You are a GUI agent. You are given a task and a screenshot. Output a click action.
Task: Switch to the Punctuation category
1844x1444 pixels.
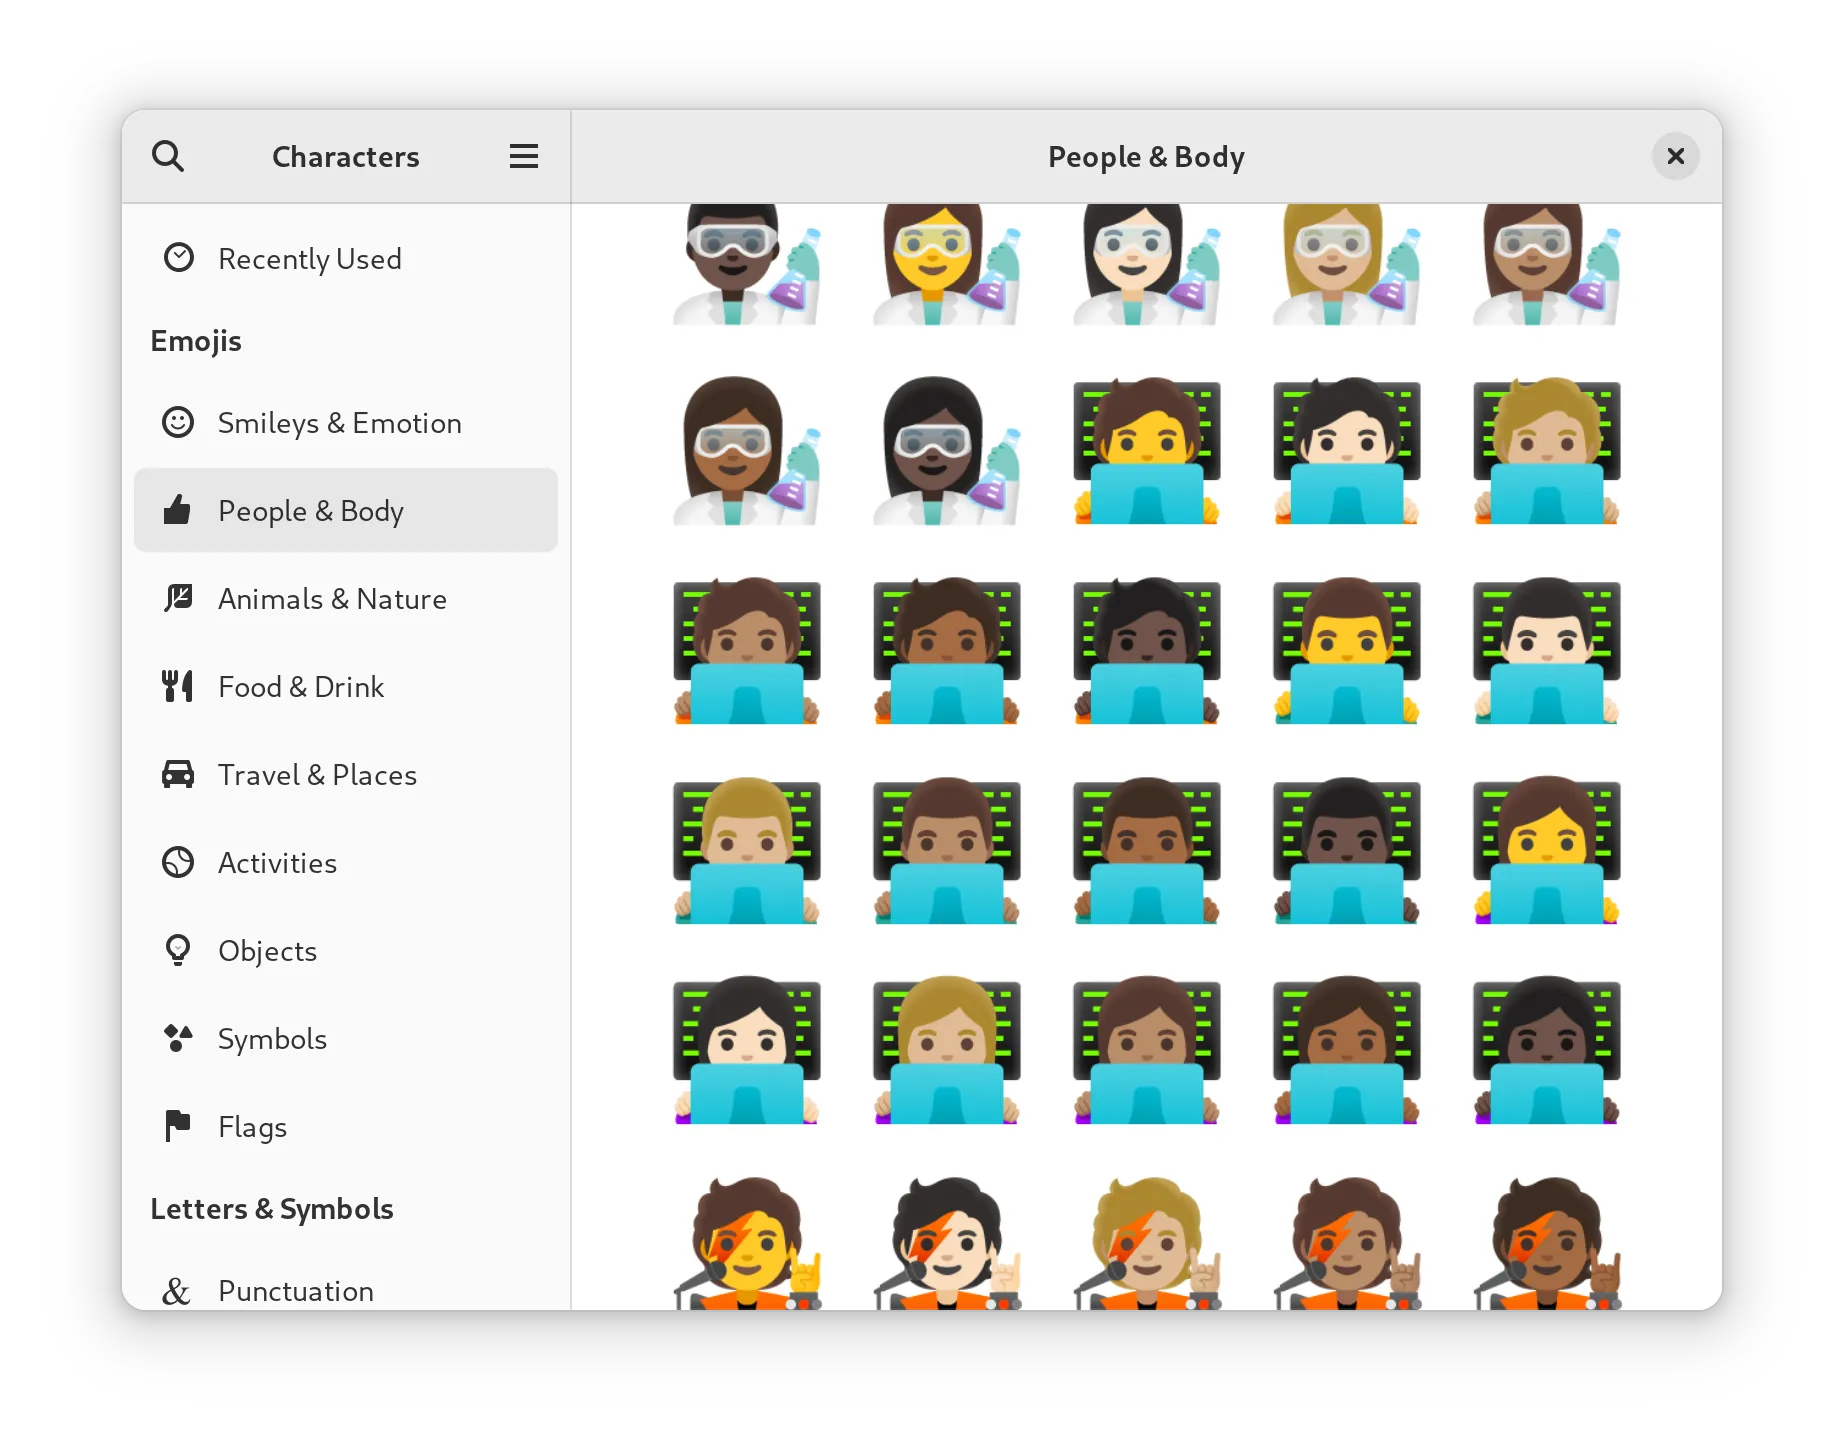point(295,1290)
